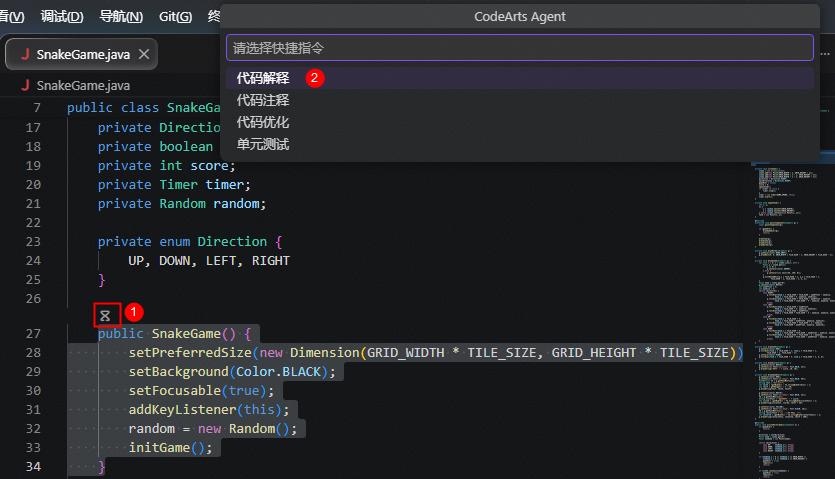Open the 调试(D) menu
The height and width of the screenshot is (479, 835).
click(x=62, y=17)
